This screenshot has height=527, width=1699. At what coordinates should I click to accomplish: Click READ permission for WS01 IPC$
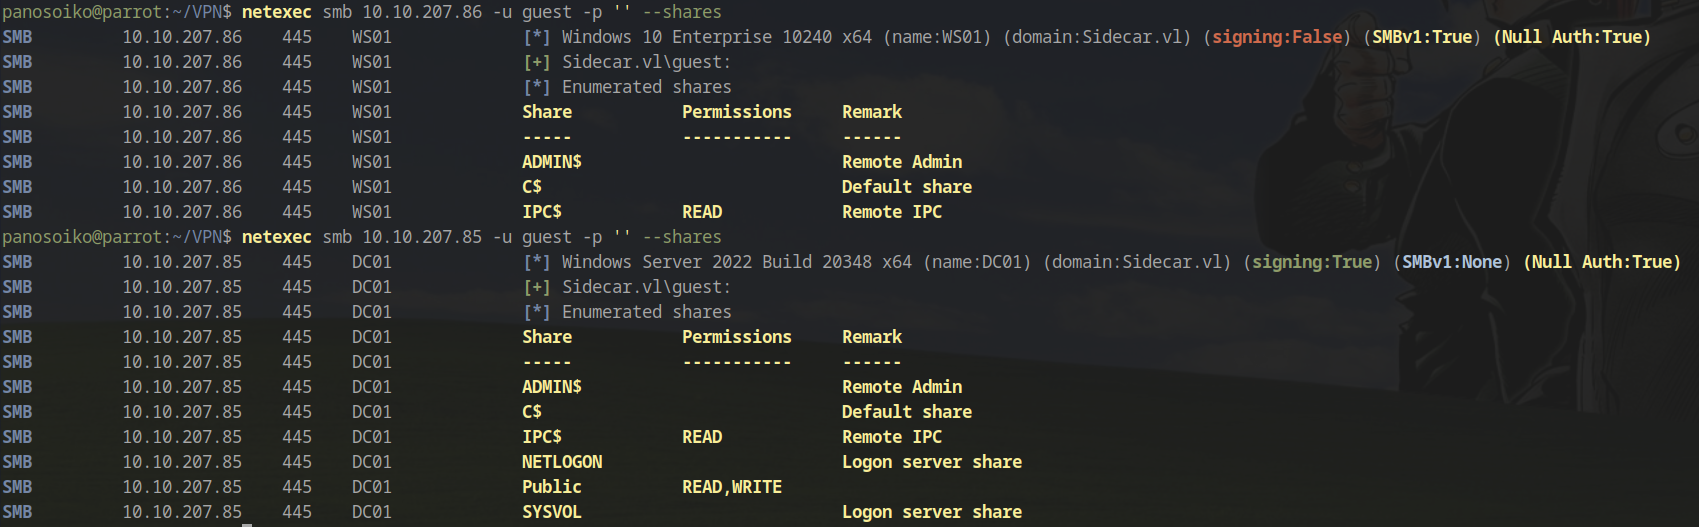point(702,212)
